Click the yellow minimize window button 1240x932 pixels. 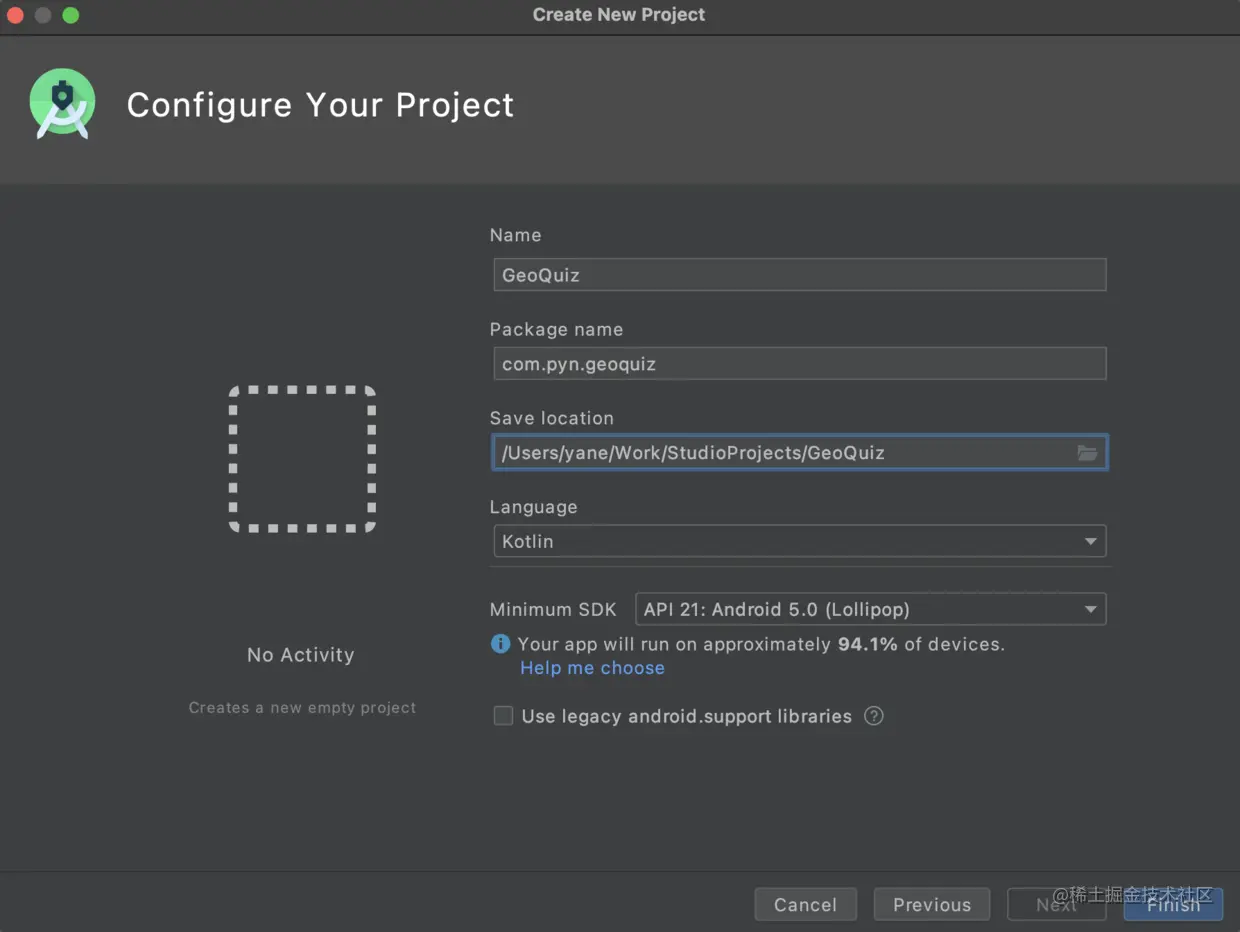(43, 15)
